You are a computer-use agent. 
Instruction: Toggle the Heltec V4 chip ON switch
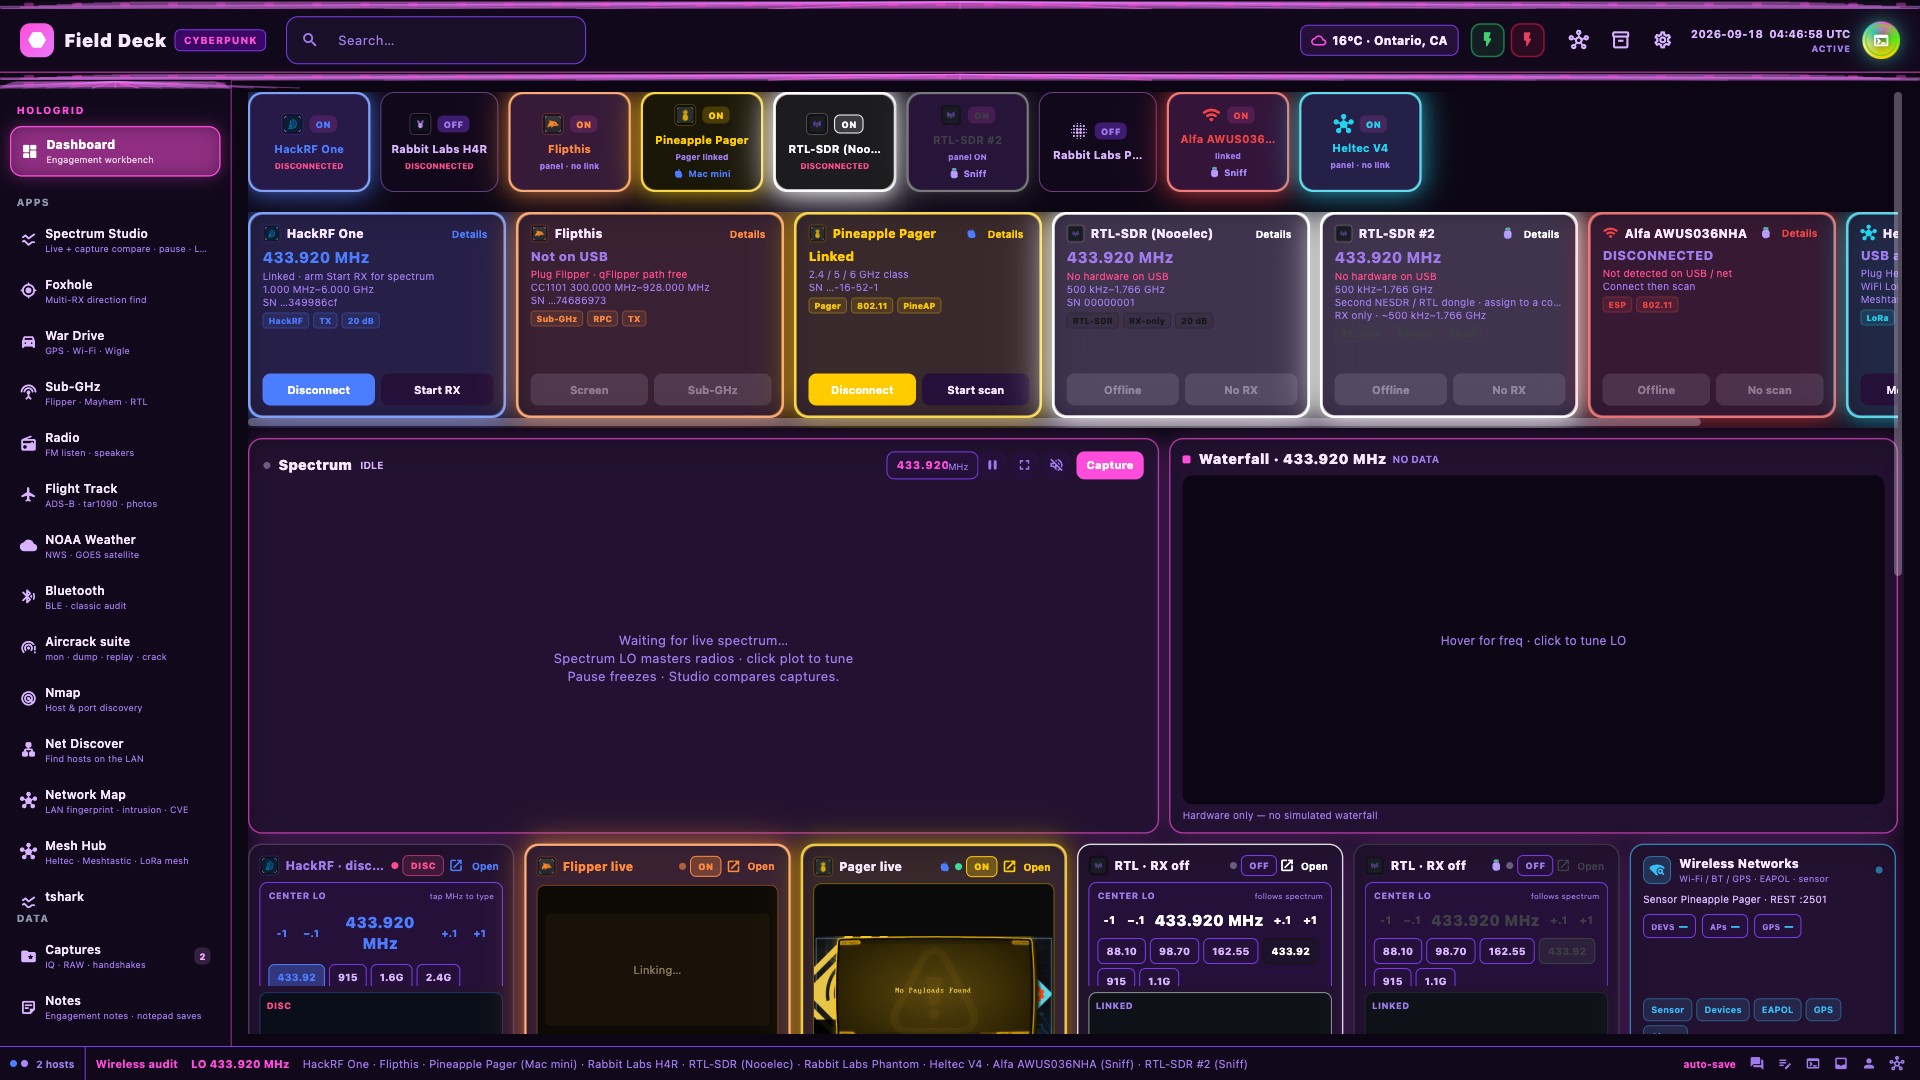tap(1373, 125)
